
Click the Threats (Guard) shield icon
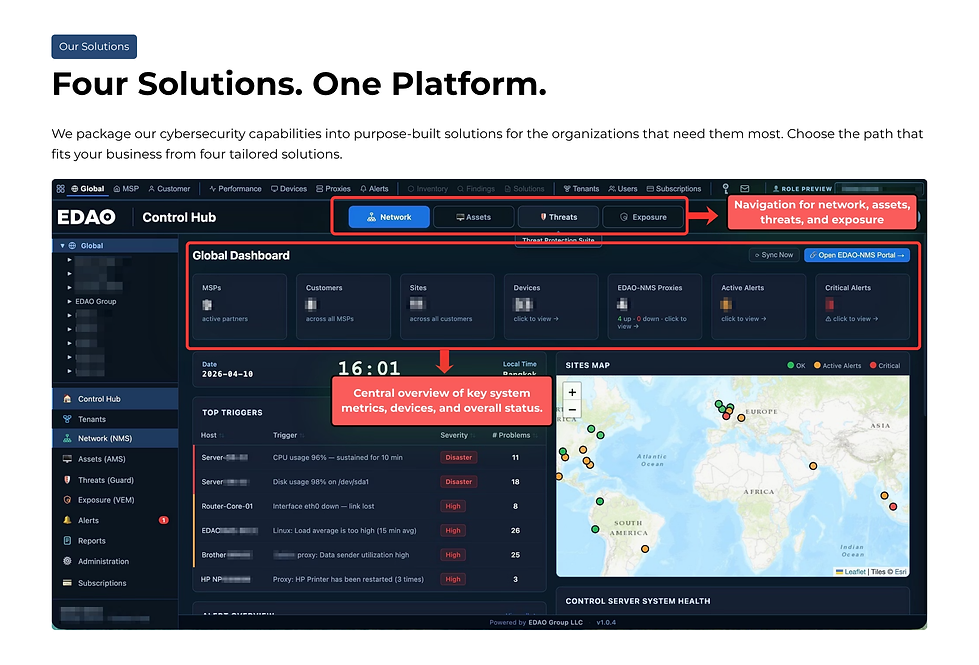[67, 480]
